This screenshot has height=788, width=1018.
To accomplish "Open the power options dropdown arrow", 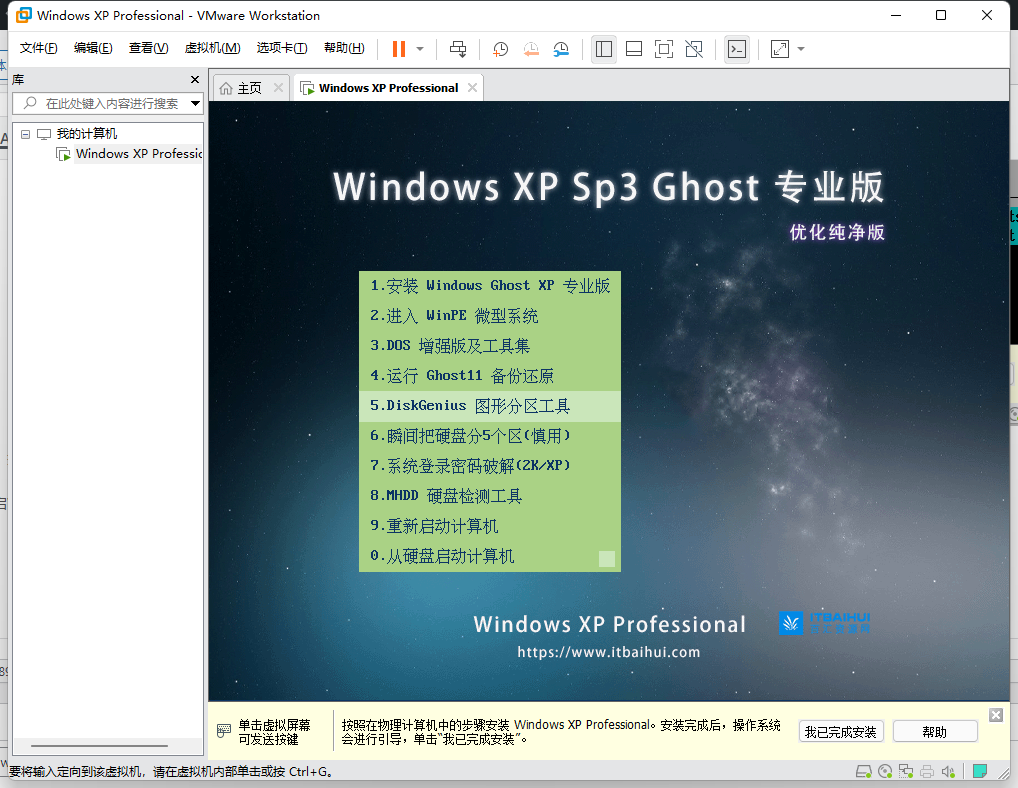I will pos(420,49).
